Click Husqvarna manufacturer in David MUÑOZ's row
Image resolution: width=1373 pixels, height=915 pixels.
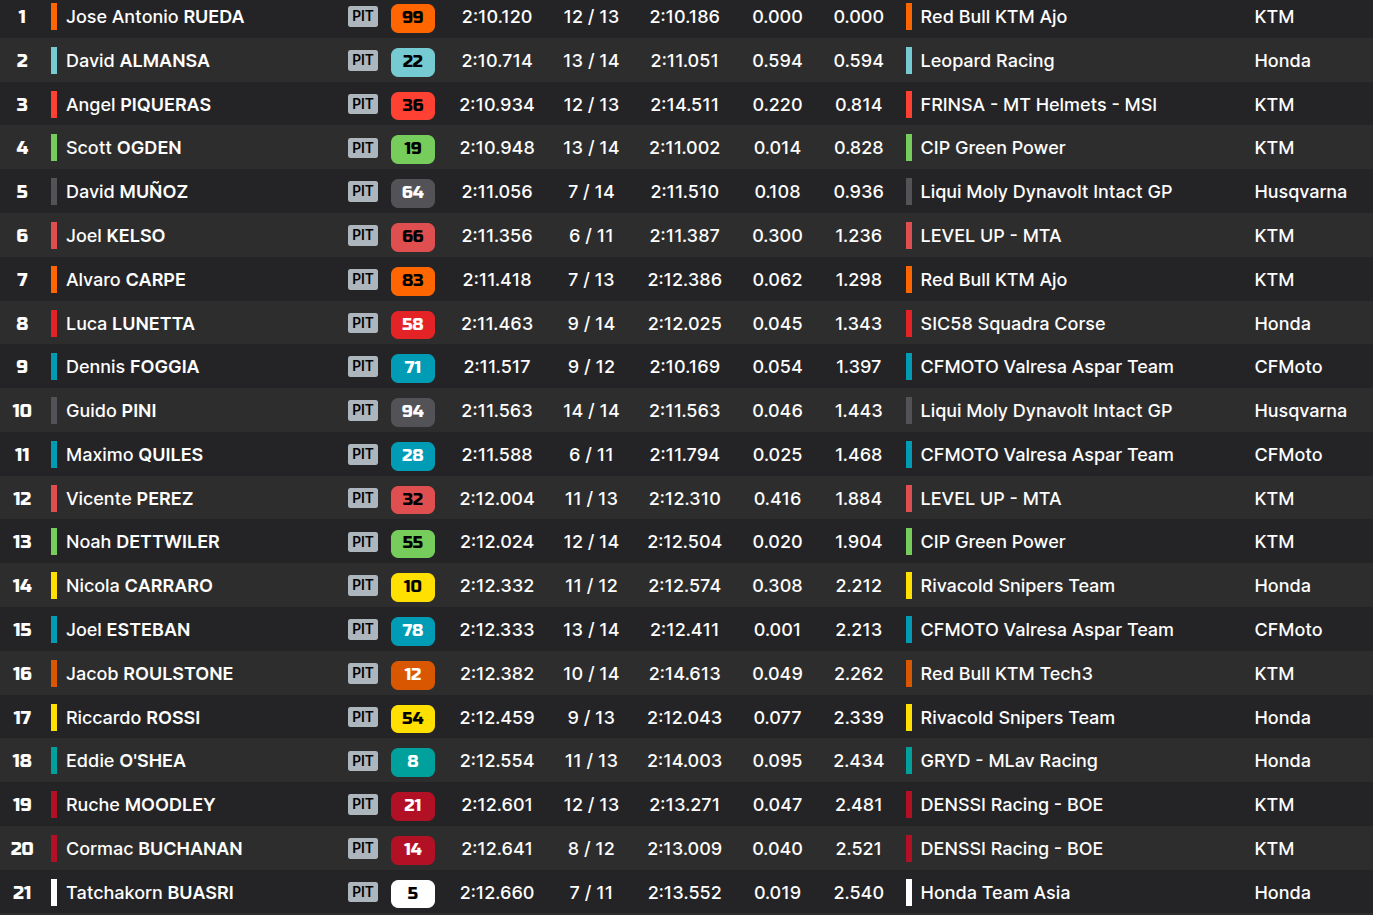(1300, 192)
